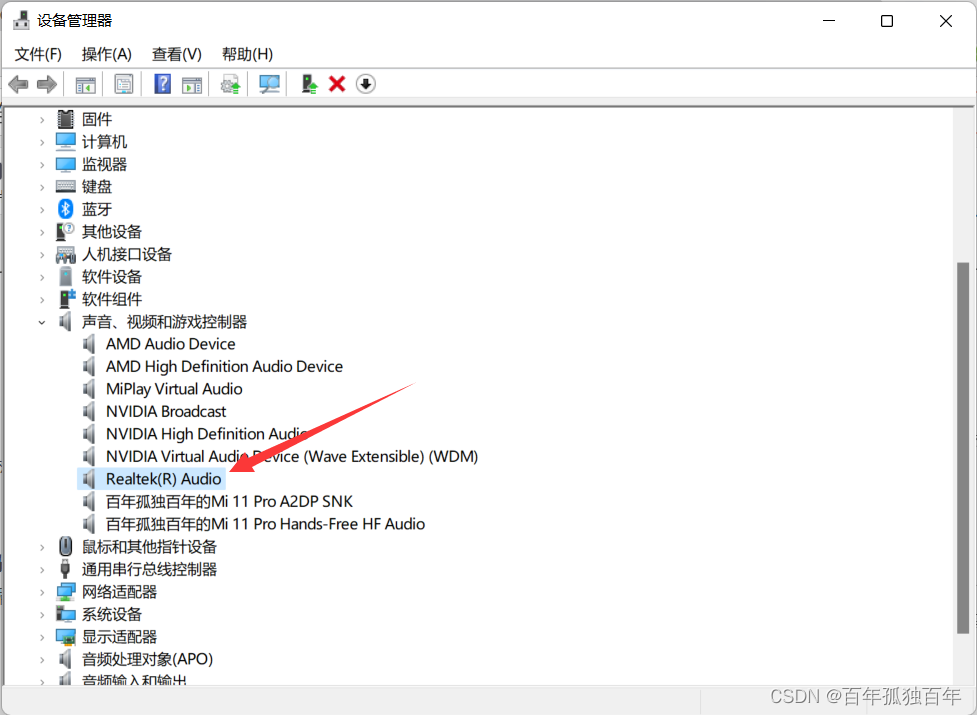Viewport: 977px width, 715px height.
Task: Select the Mi 11 Pro A2DP SNK entry
Action: [229, 501]
